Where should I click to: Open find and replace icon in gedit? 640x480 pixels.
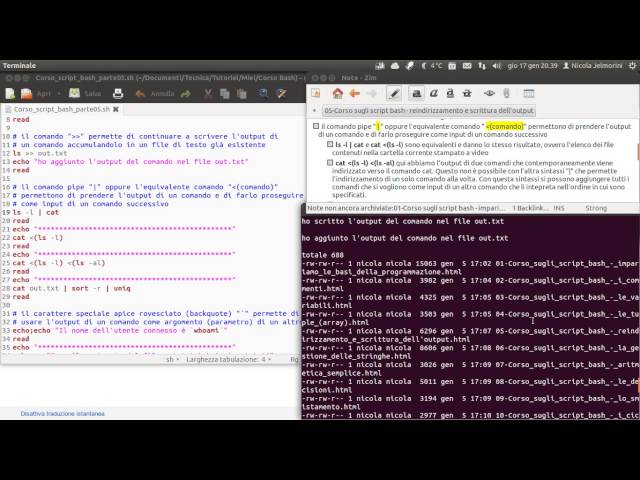281,94
